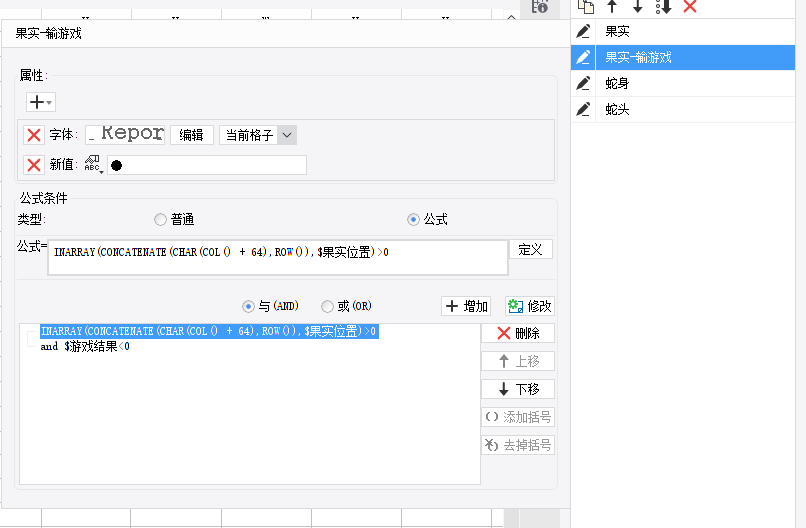
Task: Click the 增加 button to add the condition
Action: coord(466,306)
